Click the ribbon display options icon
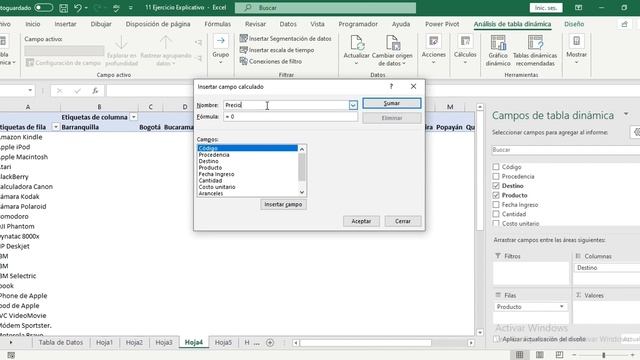Screen dimensions: 640x360 [578, 8]
